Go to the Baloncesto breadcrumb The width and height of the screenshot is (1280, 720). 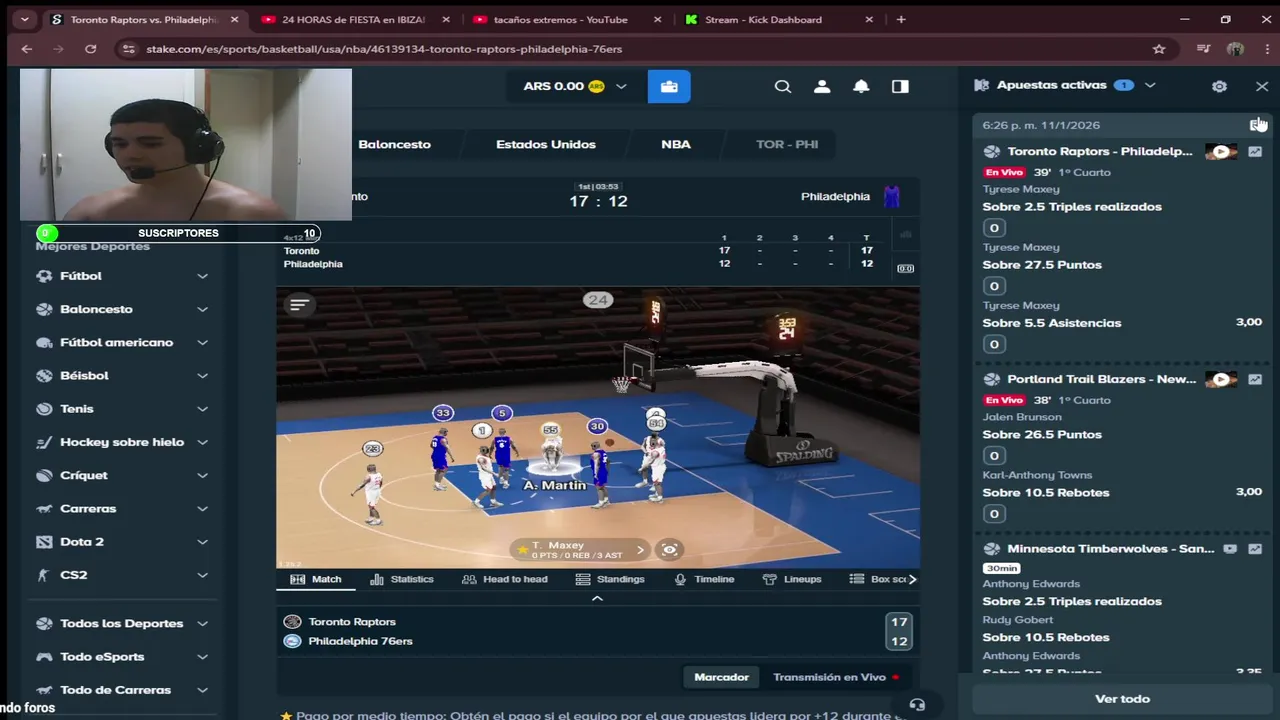click(x=394, y=144)
